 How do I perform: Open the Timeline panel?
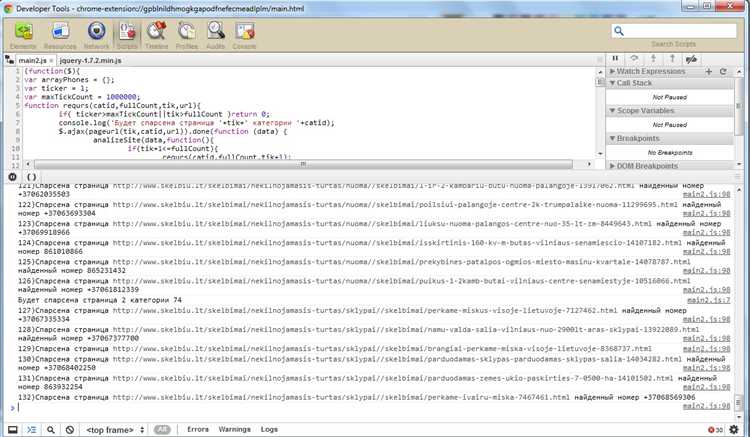click(x=157, y=35)
